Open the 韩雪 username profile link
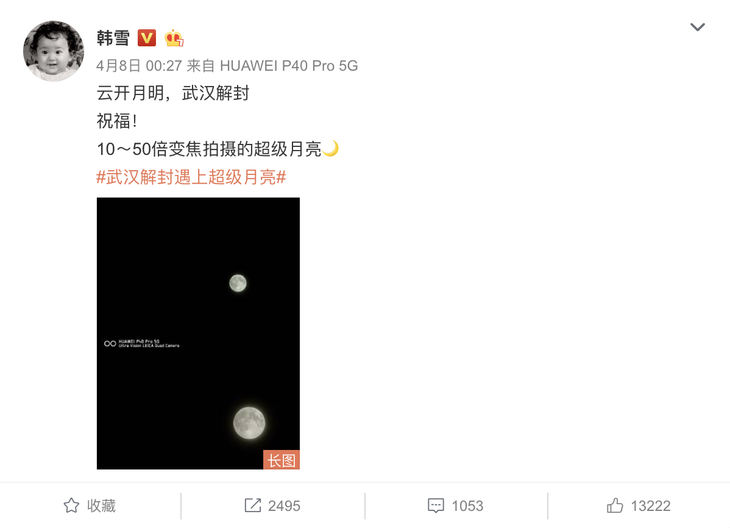 pyautogui.click(x=113, y=38)
